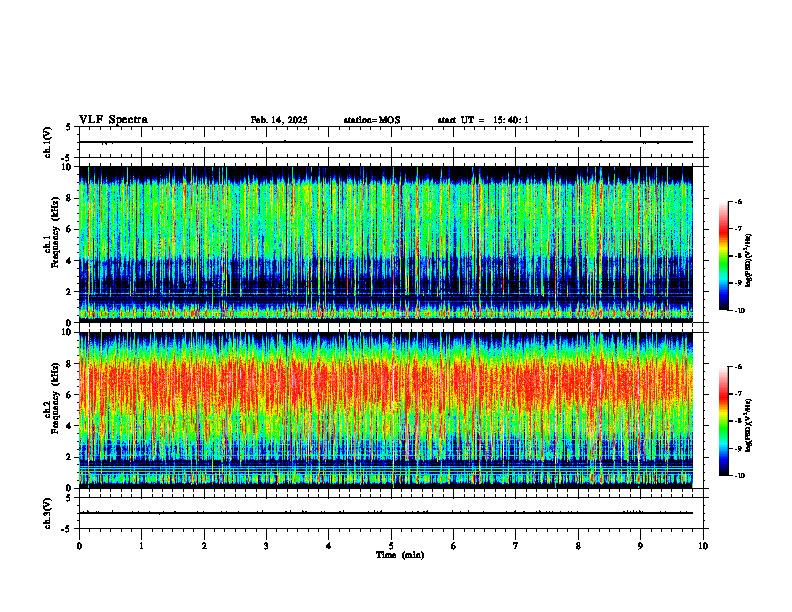Viewport: 792px width, 612px height.
Task: Click the "-6" label on ch.1 color bar
Action: pyautogui.click(x=738, y=201)
